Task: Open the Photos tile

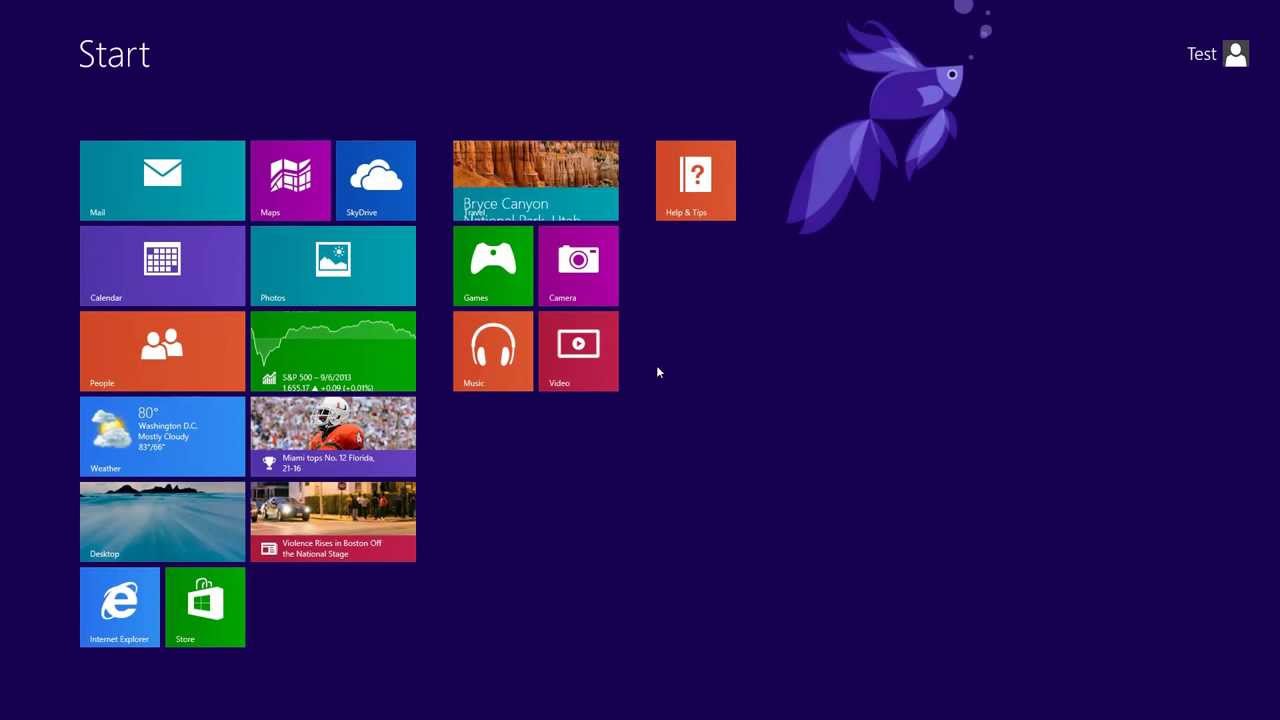Action: tap(333, 266)
